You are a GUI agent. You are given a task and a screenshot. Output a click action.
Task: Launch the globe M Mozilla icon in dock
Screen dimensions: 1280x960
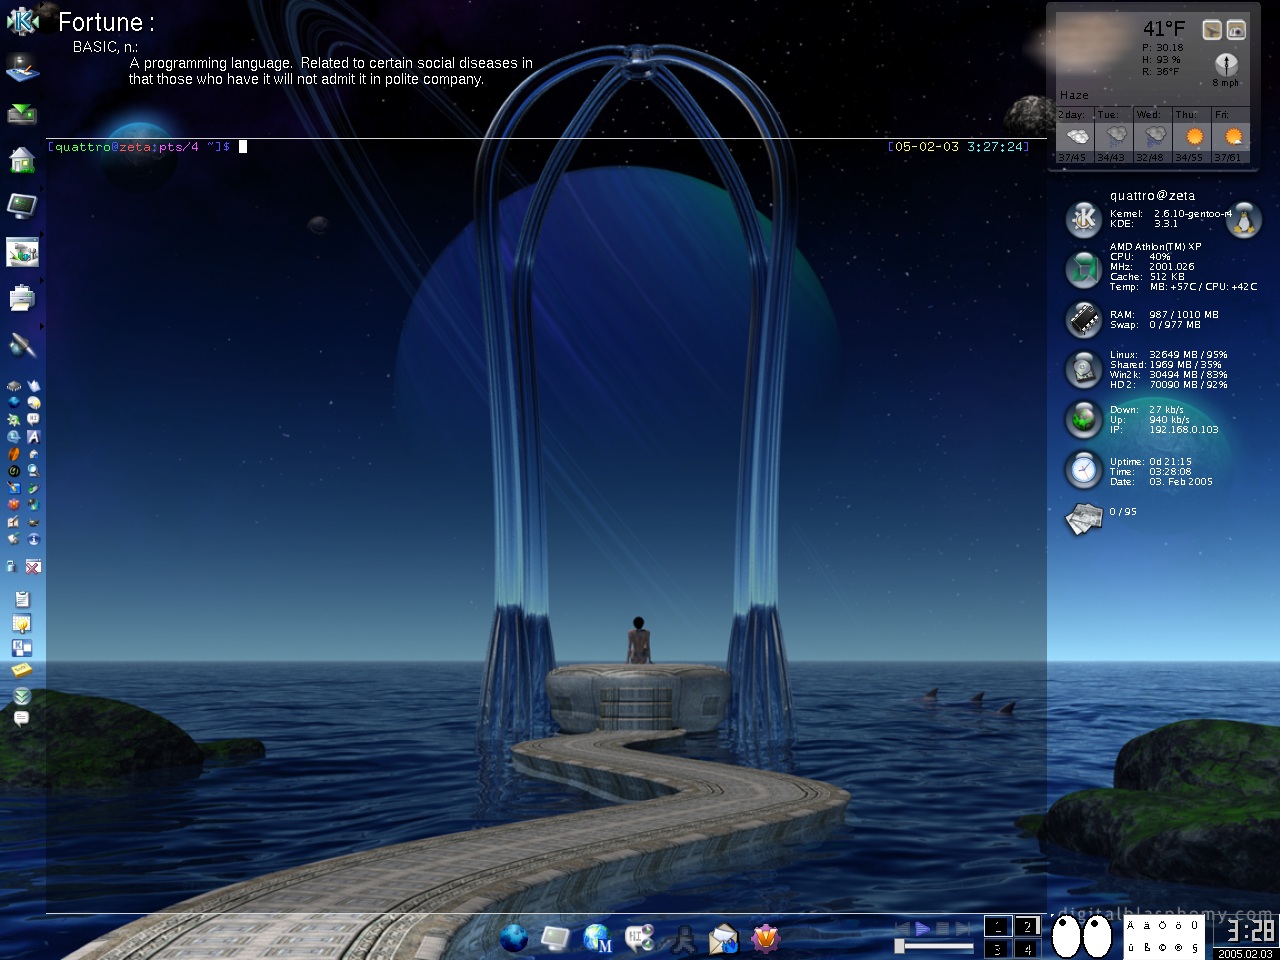coord(598,938)
